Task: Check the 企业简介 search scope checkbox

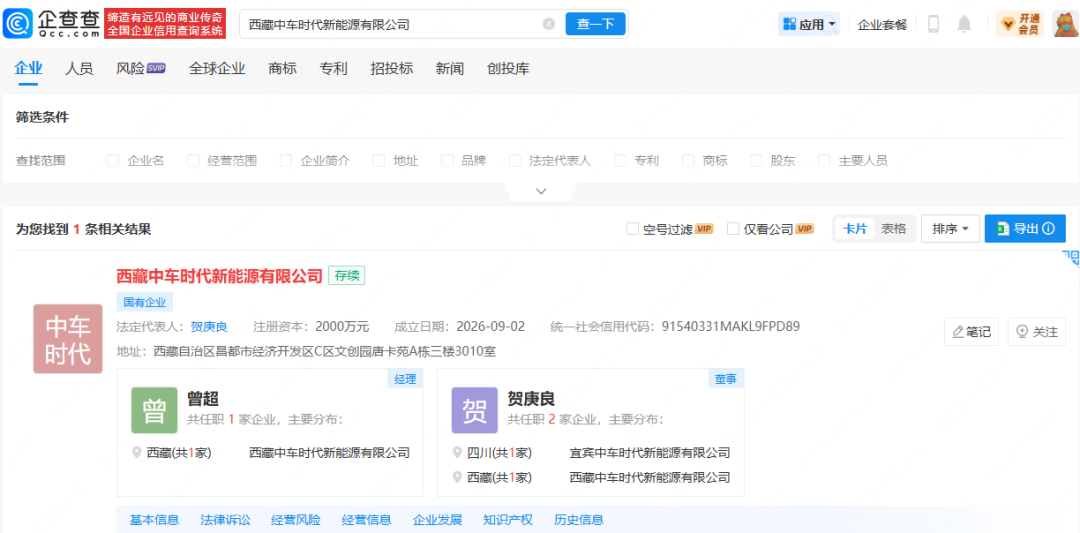Action: tap(286, 160)
